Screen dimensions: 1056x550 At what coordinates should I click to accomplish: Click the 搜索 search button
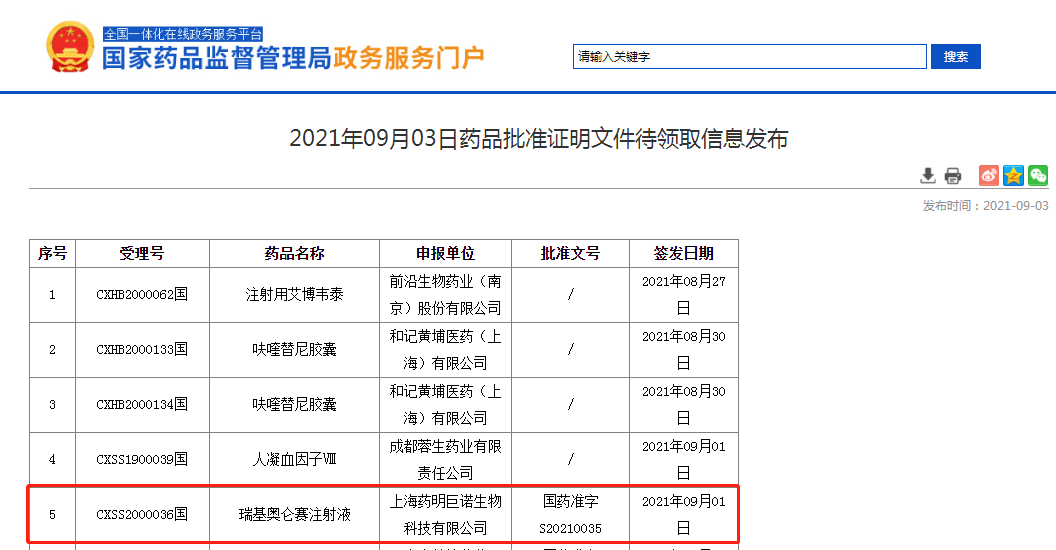(956, 57)
